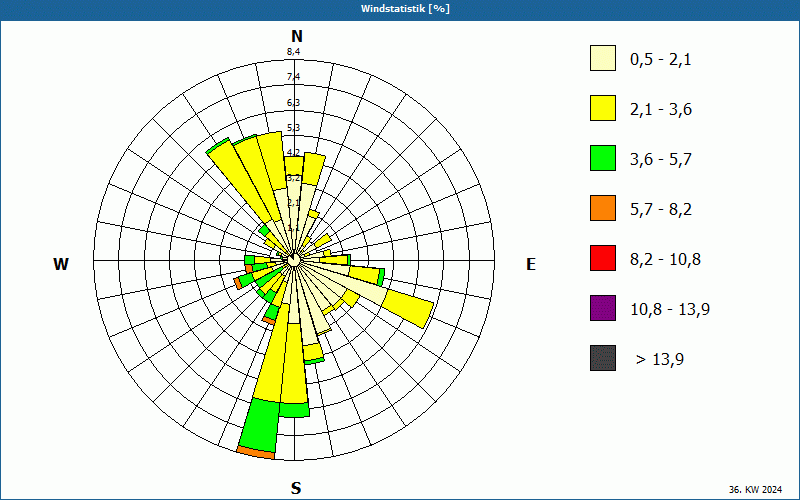The image size is (800, 500).
Task: Click the legend label '0,5 - 2,1'
Action: pyautogui.click(x=661, y=60)
